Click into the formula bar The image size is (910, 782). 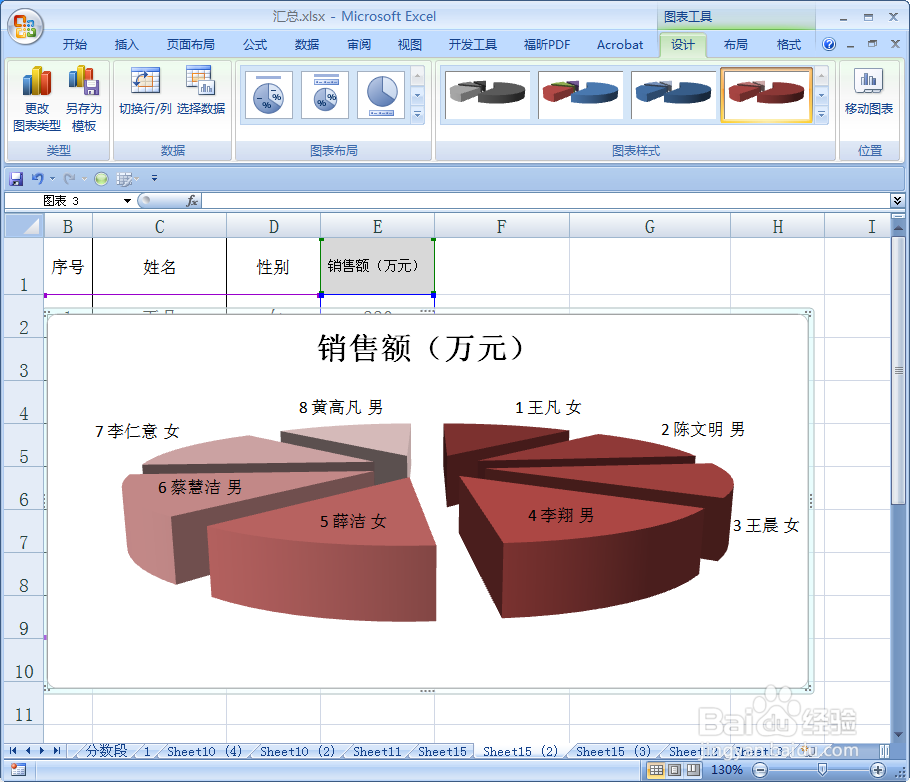(546, 201)
